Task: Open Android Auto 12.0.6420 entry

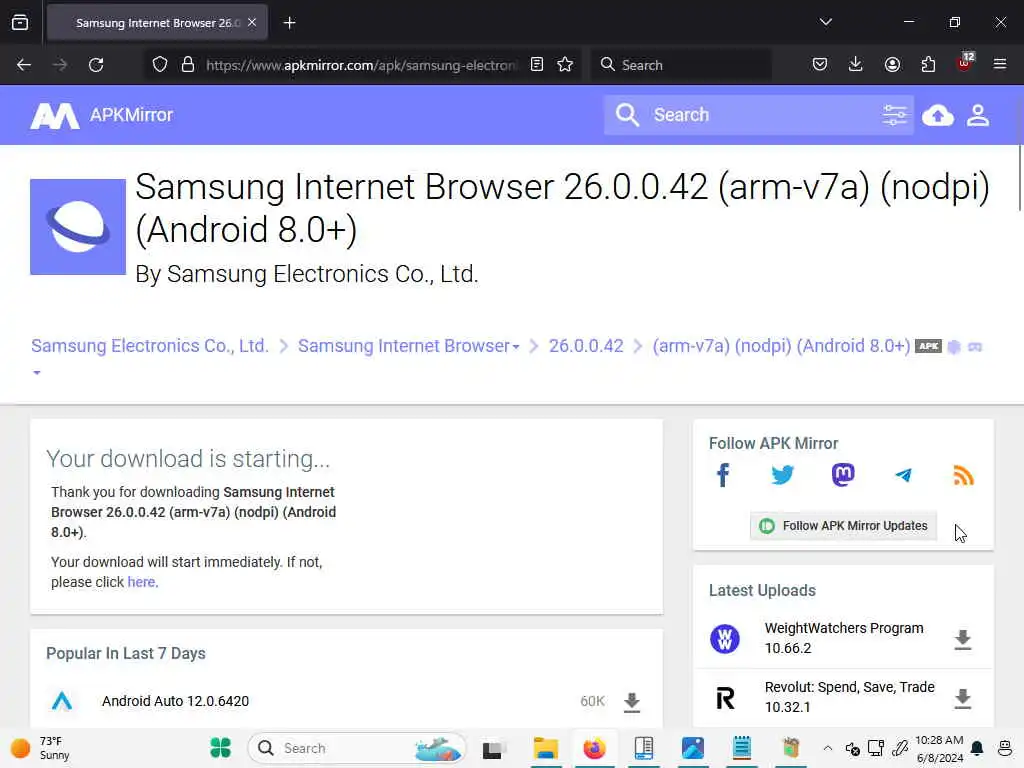Action: click(x=175, y=701)
